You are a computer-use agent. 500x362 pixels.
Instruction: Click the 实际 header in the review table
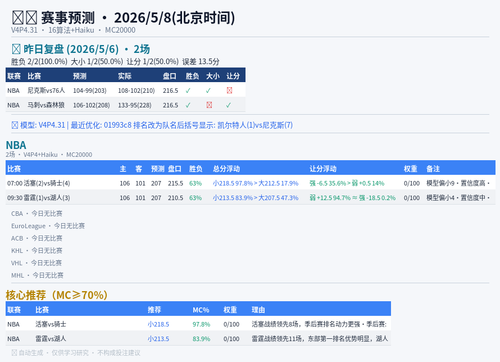(125, 76)
